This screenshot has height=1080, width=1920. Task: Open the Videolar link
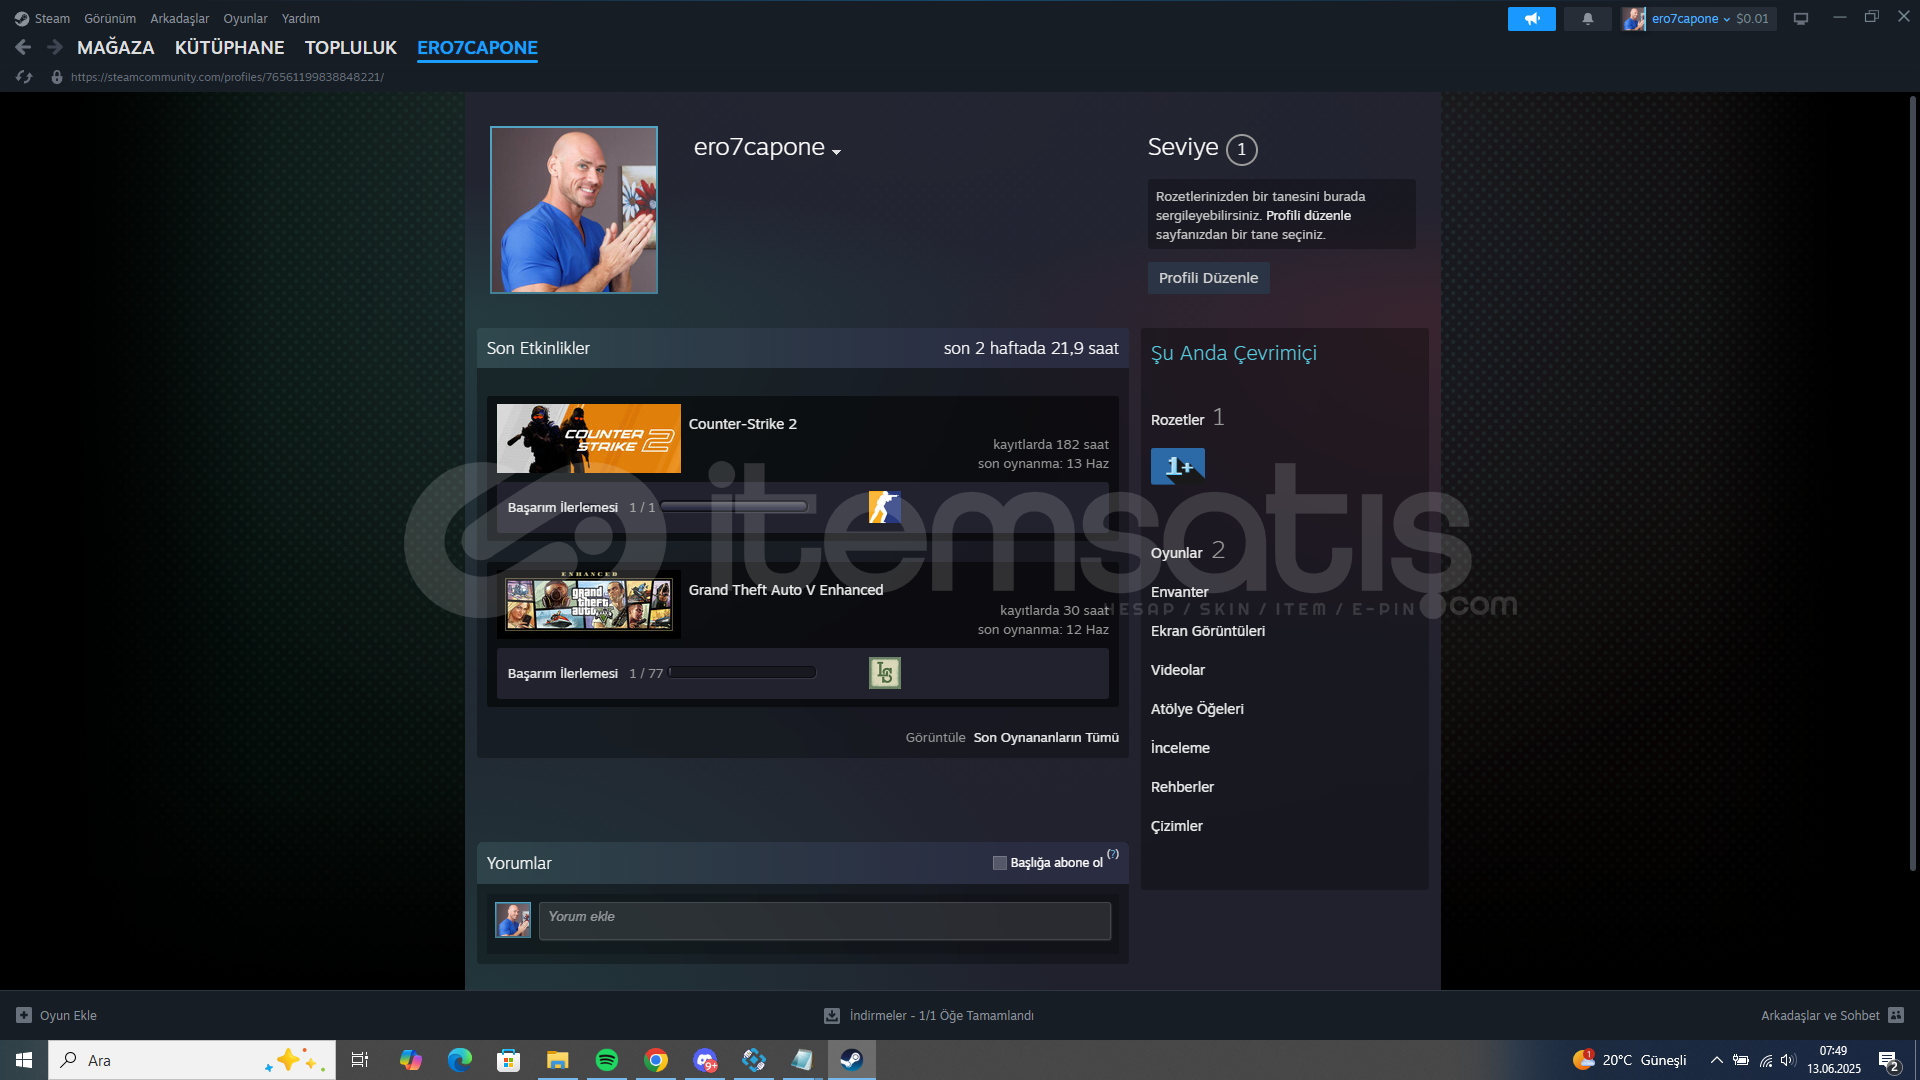(x=1177, y=670)
